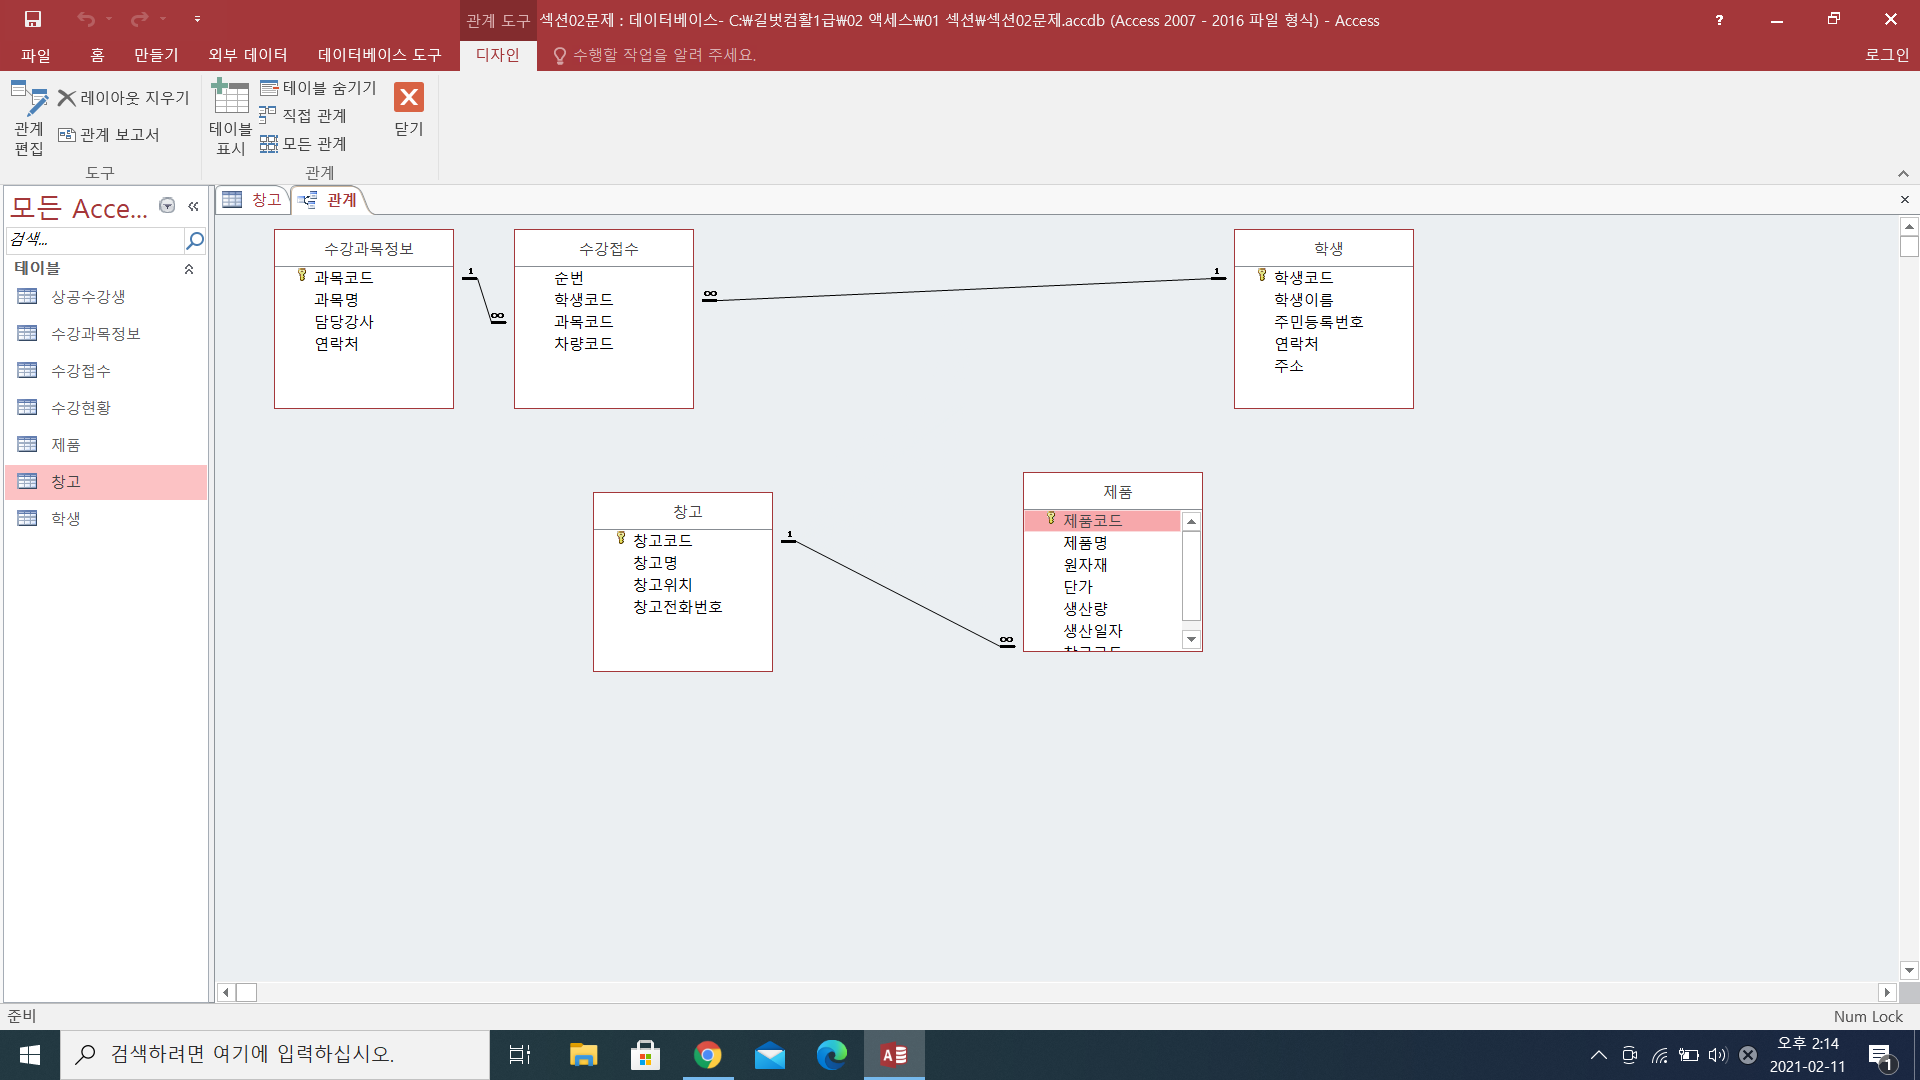Select 수강현황 table in navigation pane
The height and width of the screenshot is (1080, 1920).
pos(81,408)
